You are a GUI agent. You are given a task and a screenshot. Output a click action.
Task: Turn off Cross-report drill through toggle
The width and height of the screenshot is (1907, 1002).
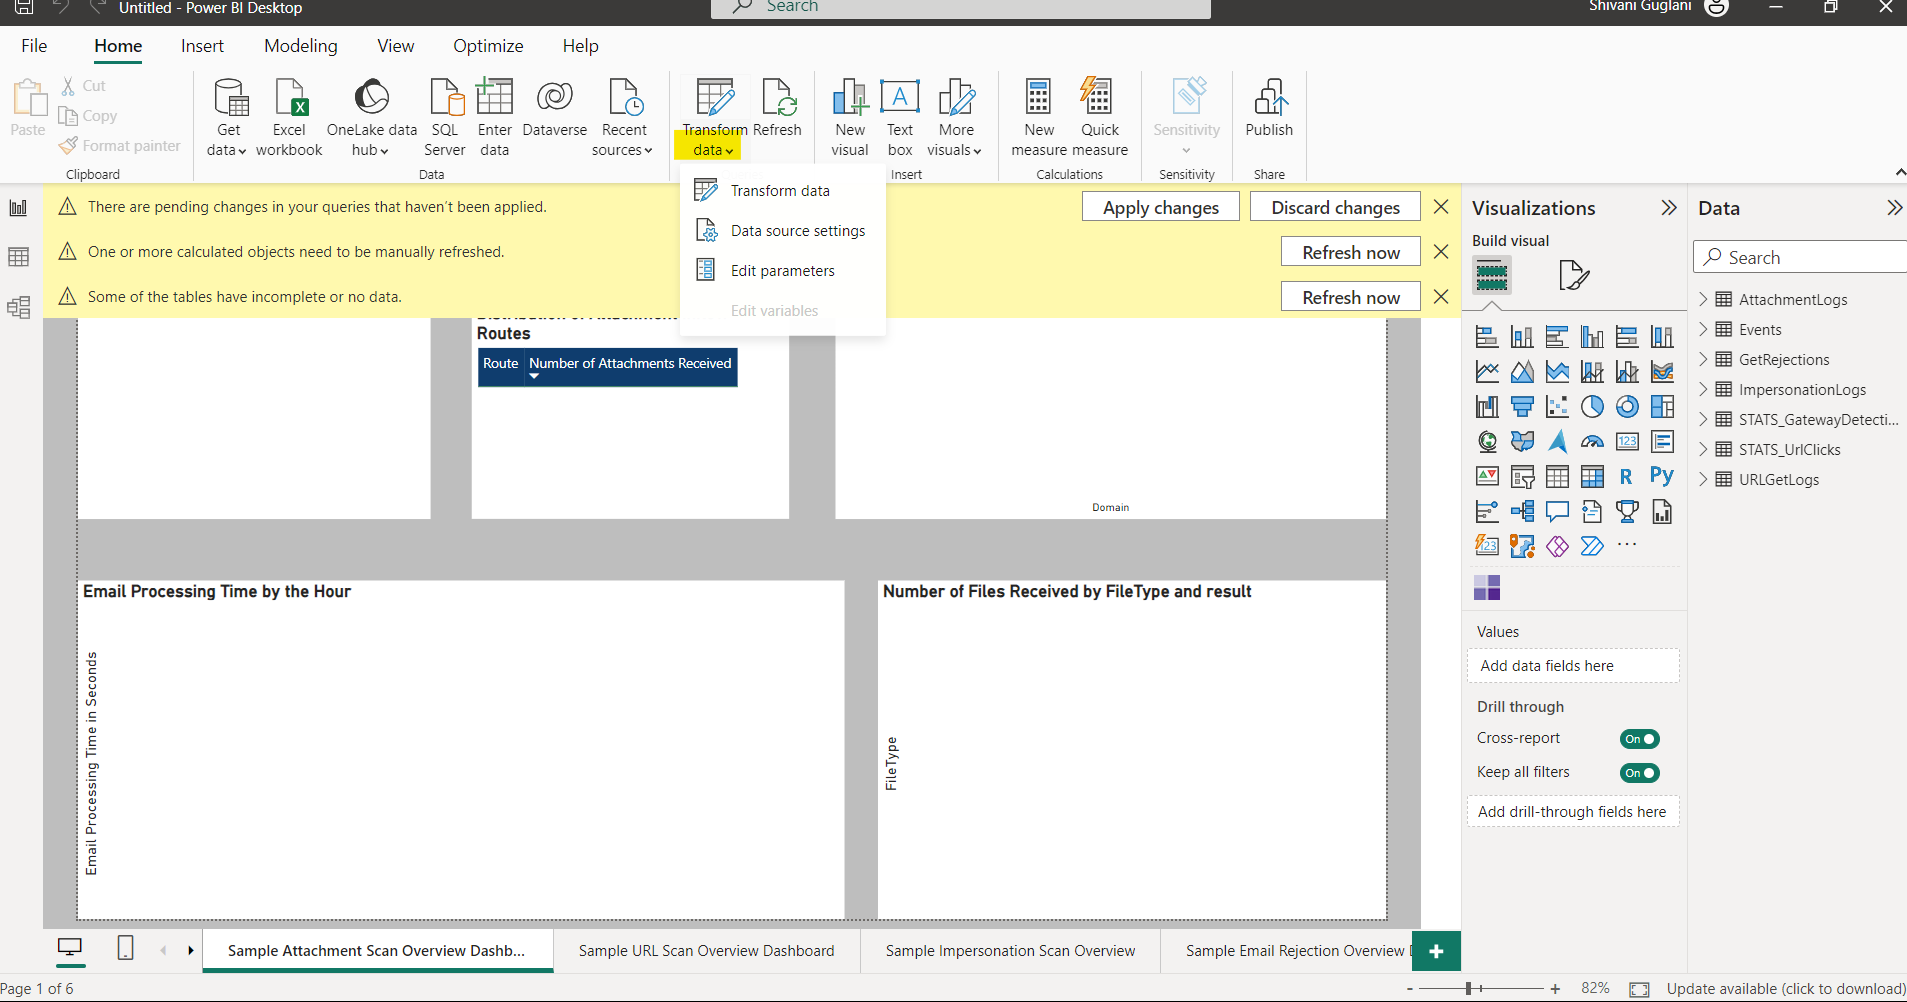coord(1639,739)
